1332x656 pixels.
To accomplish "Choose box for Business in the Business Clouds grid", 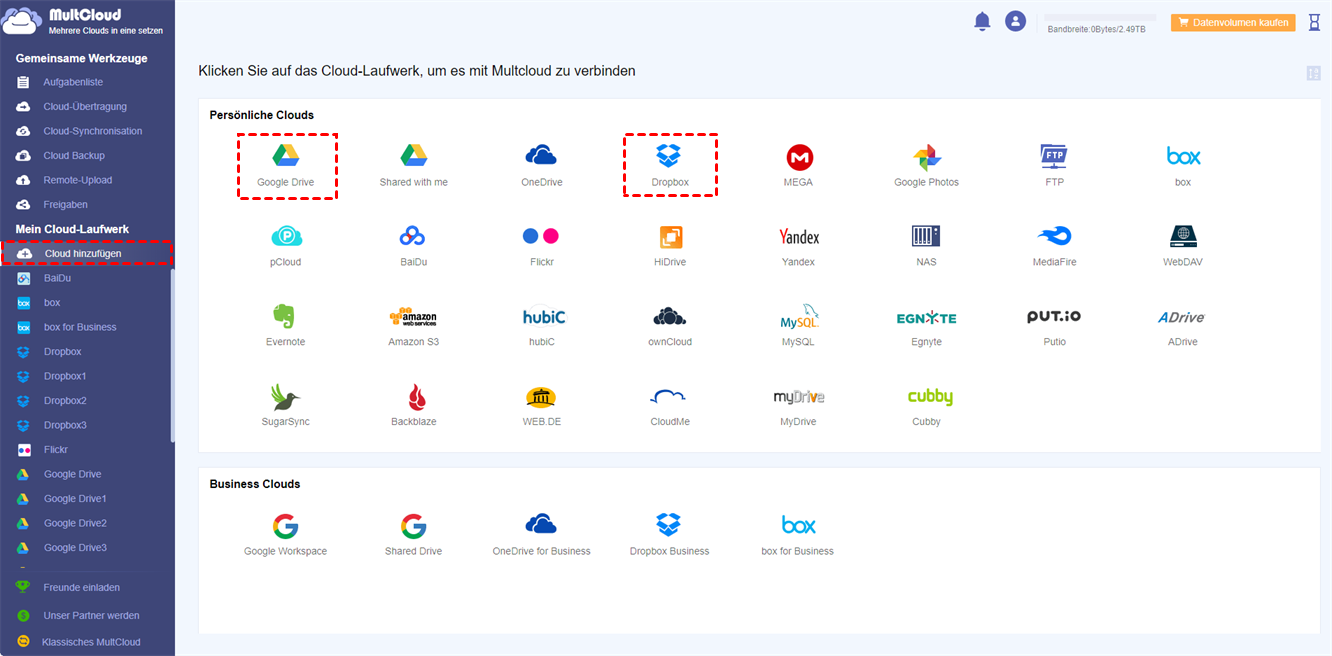I will click(798, 535).
